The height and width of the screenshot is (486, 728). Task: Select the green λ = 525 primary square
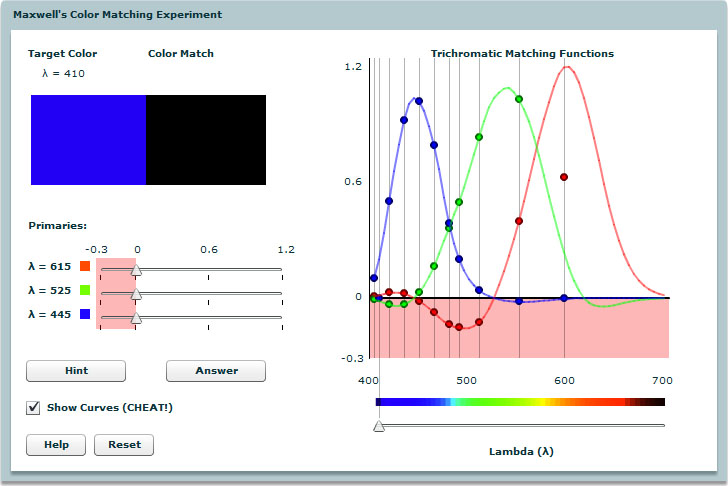pyautogui.click(x=85, y=290)
